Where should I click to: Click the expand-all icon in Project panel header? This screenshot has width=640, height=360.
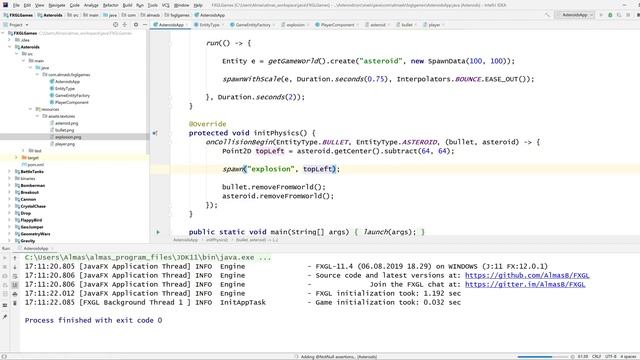click(x=125, y=25)
